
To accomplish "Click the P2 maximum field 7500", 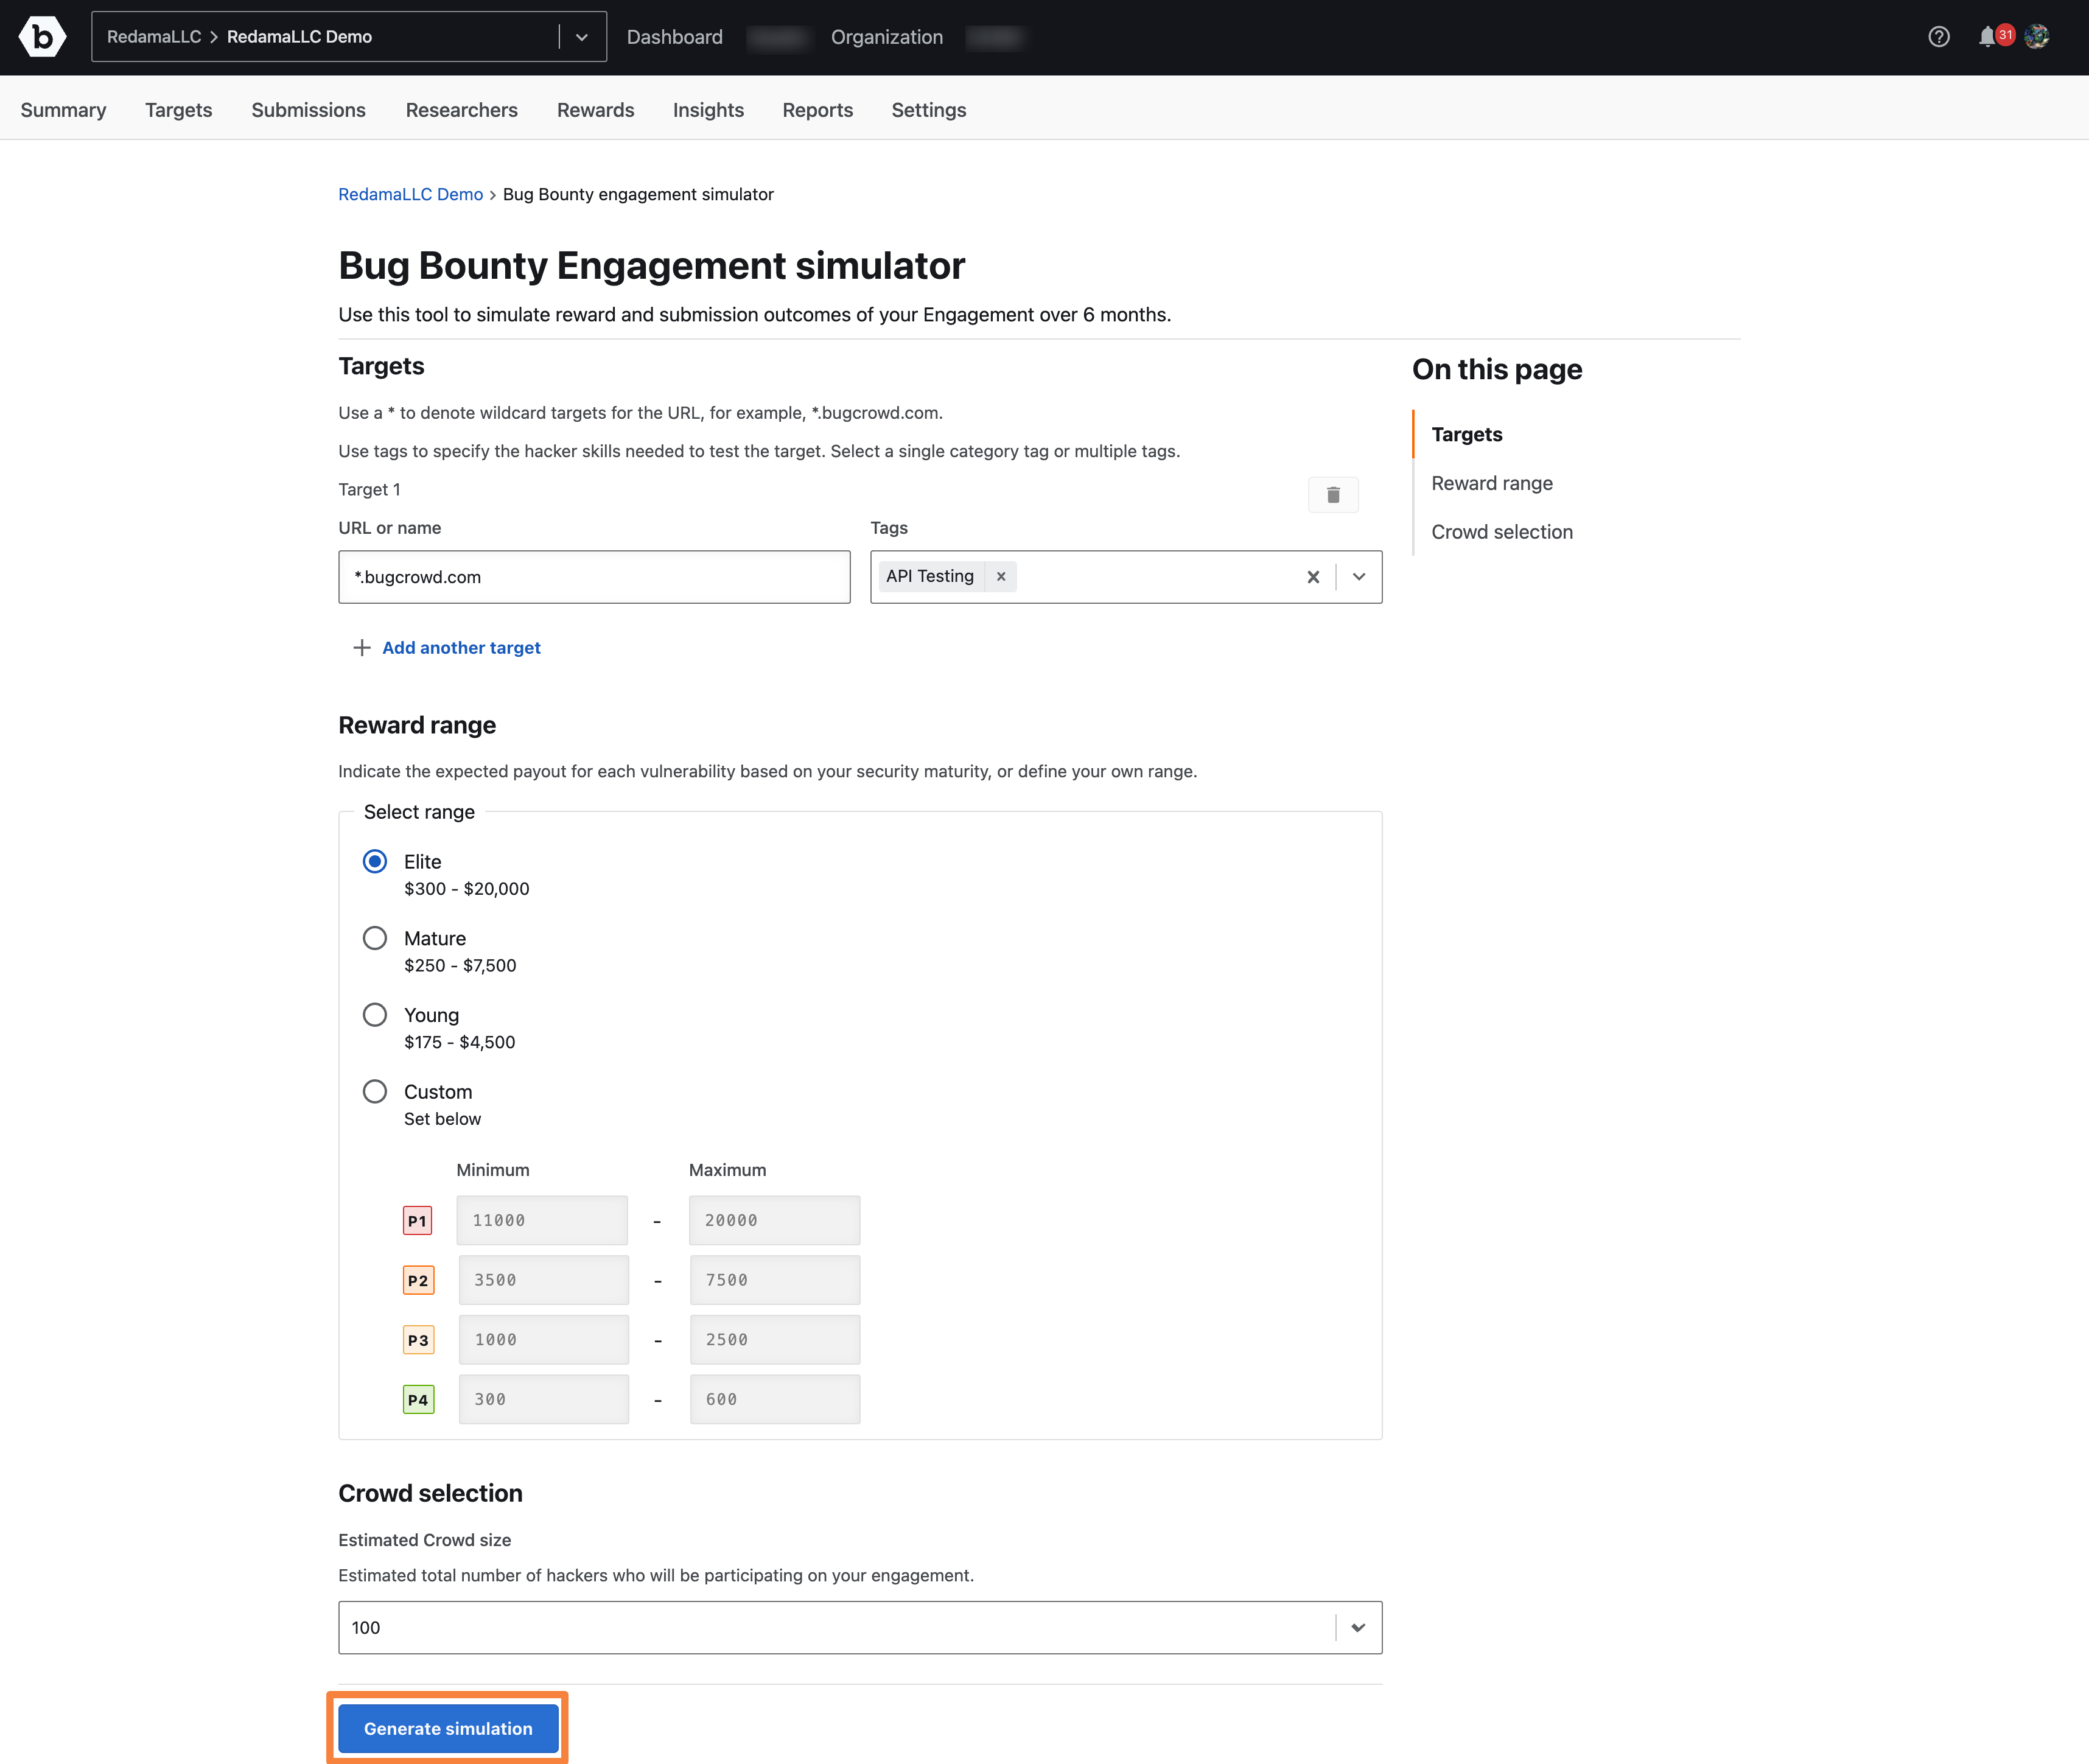I will (775, 1280).
